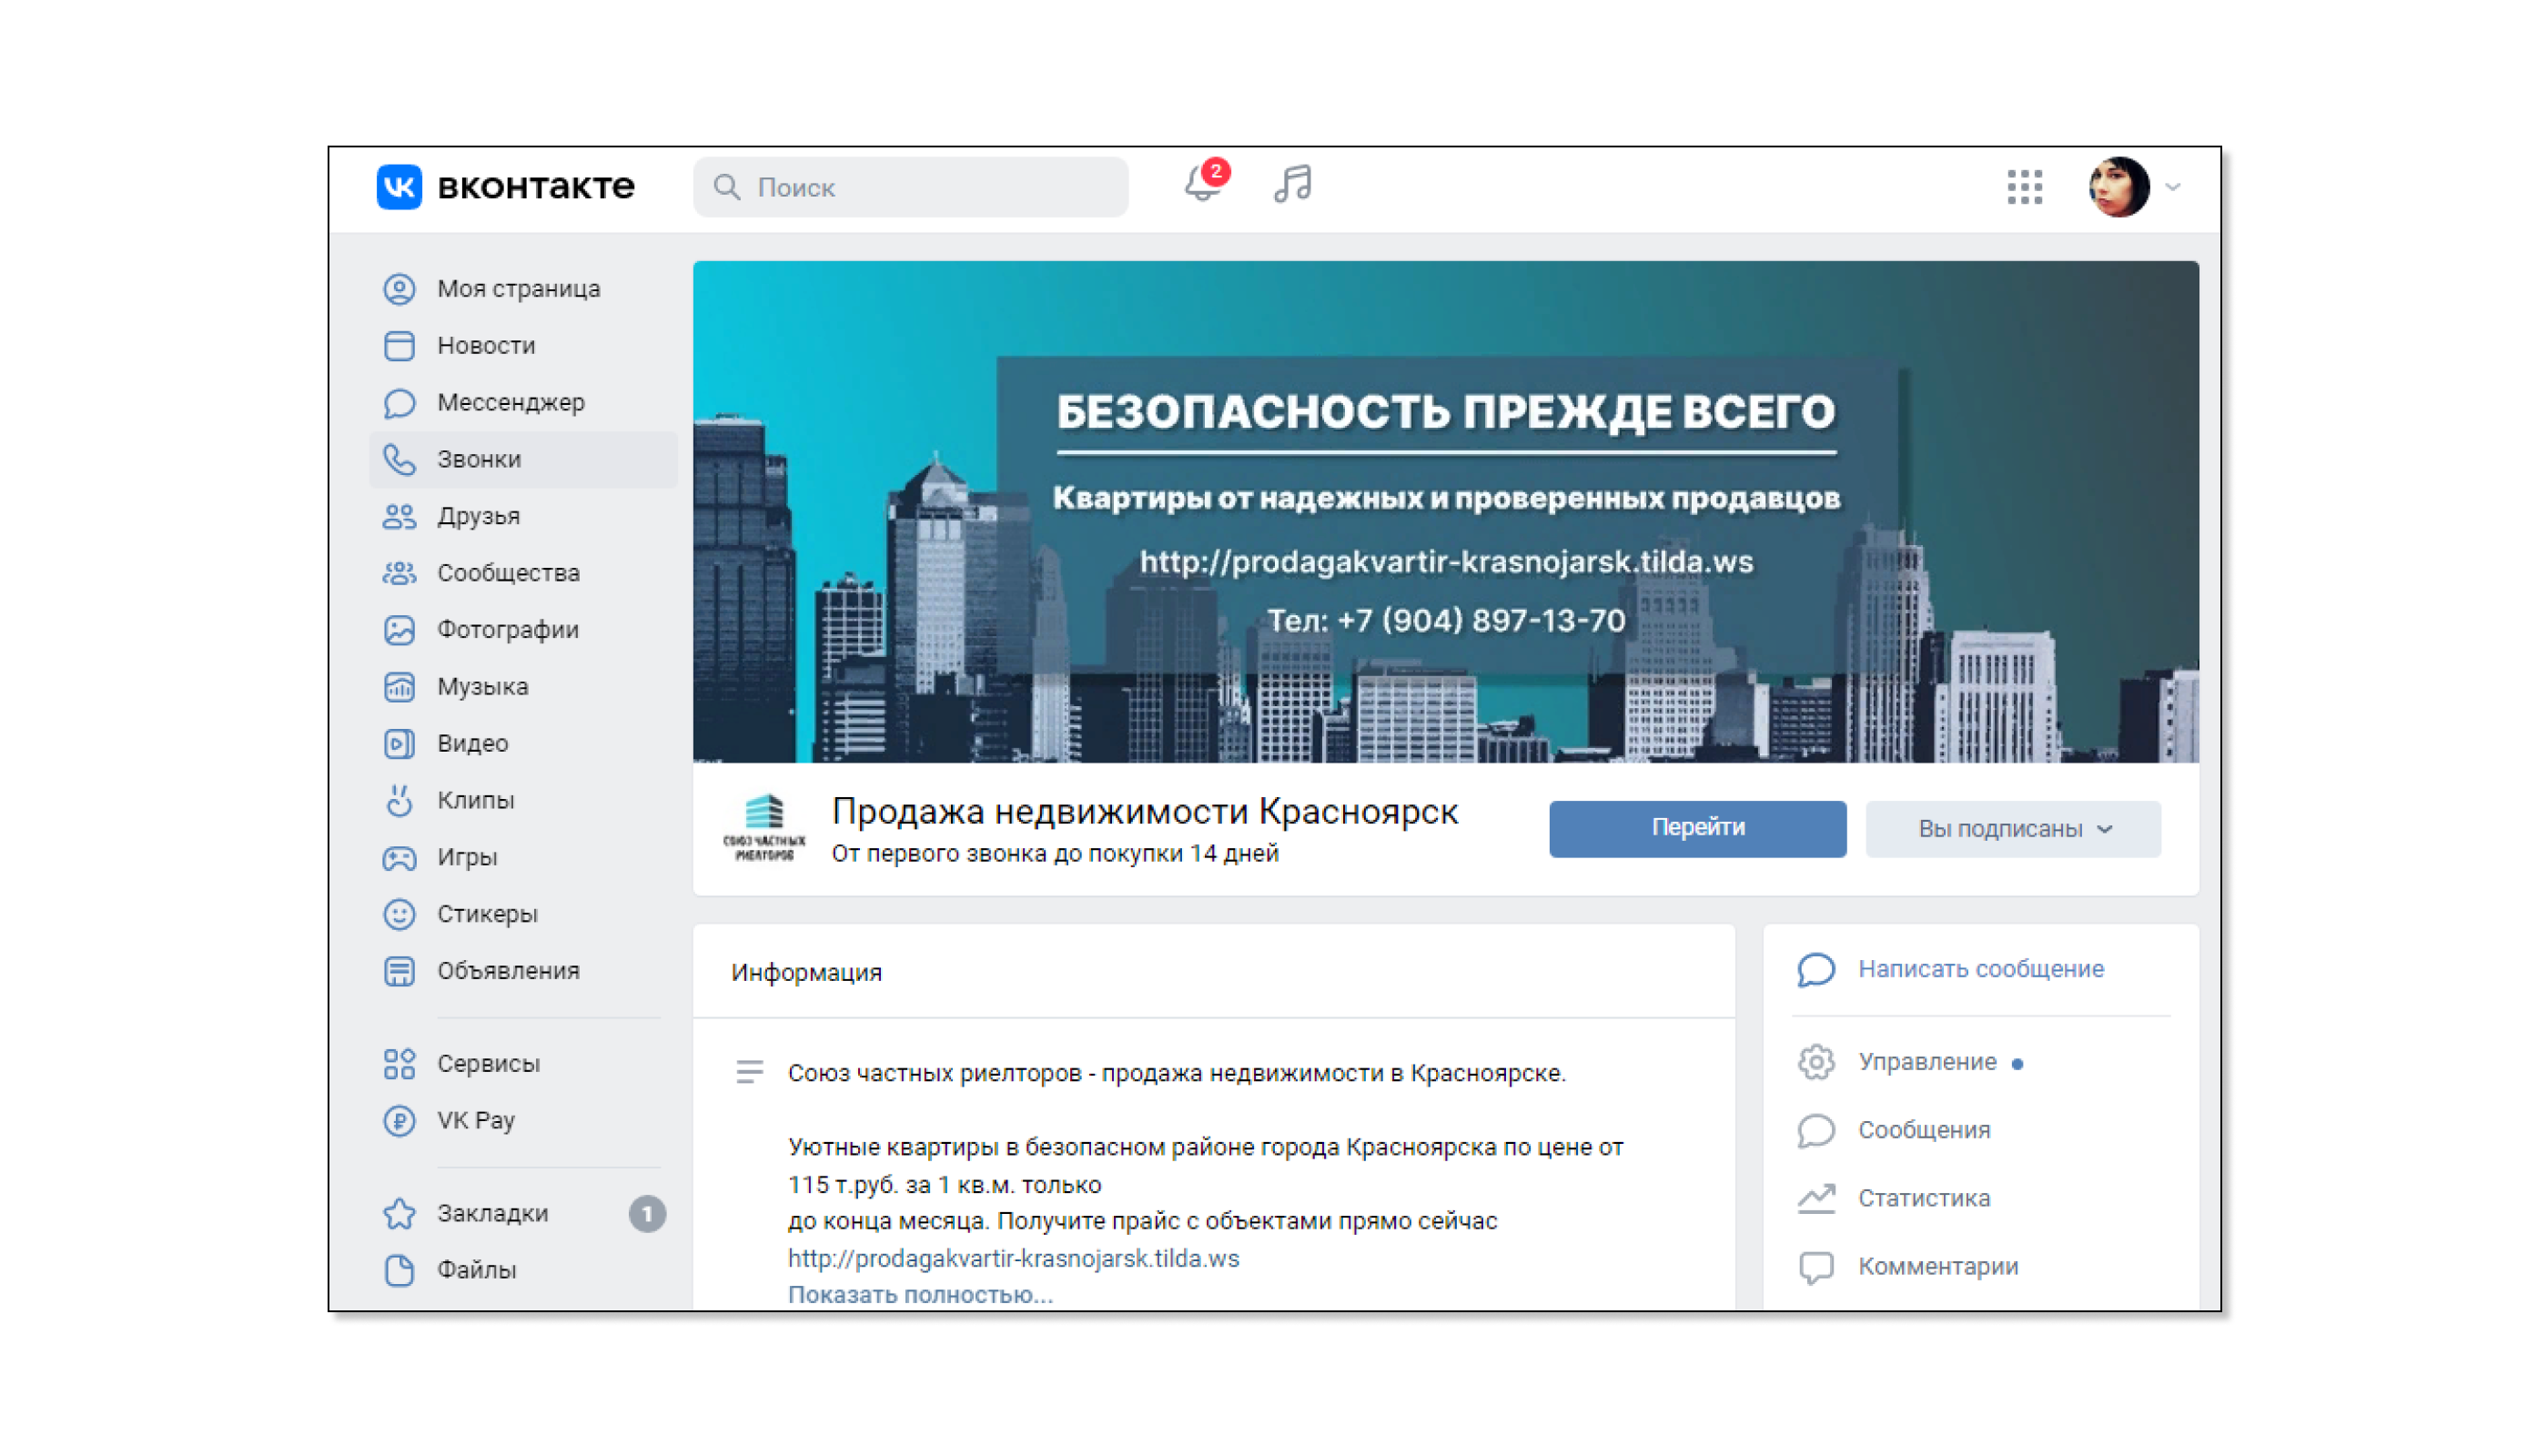The height and width of the screenshot is (1456, 2548).
Task: Open Статистика link
Action: click(1924, 1198)
